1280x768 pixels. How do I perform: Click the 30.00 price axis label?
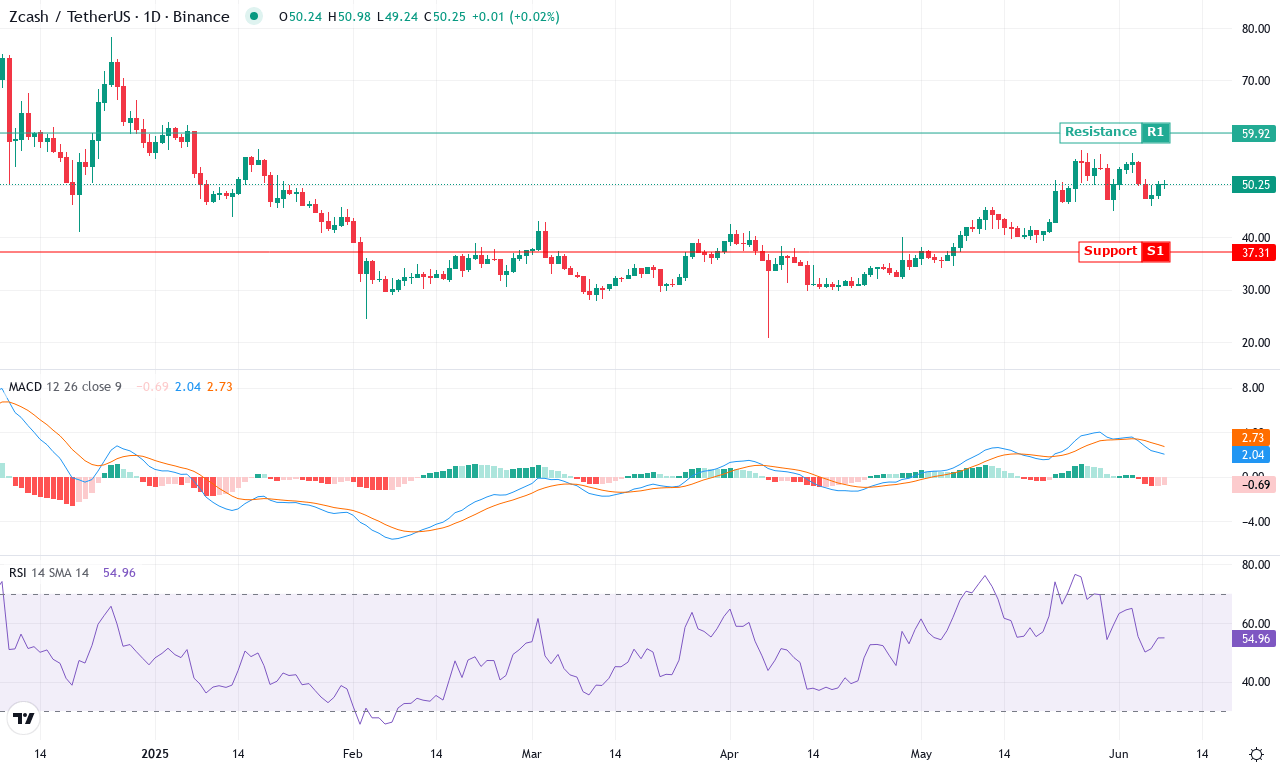click(1255, 290)
